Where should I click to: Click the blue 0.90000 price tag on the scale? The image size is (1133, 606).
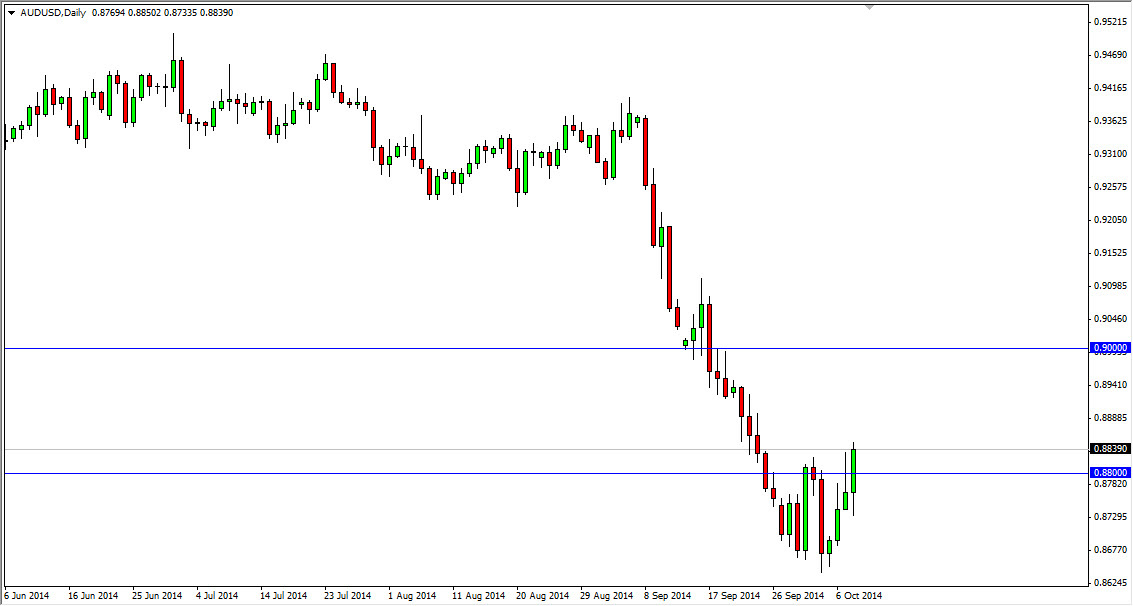(x=1110, y=348)
